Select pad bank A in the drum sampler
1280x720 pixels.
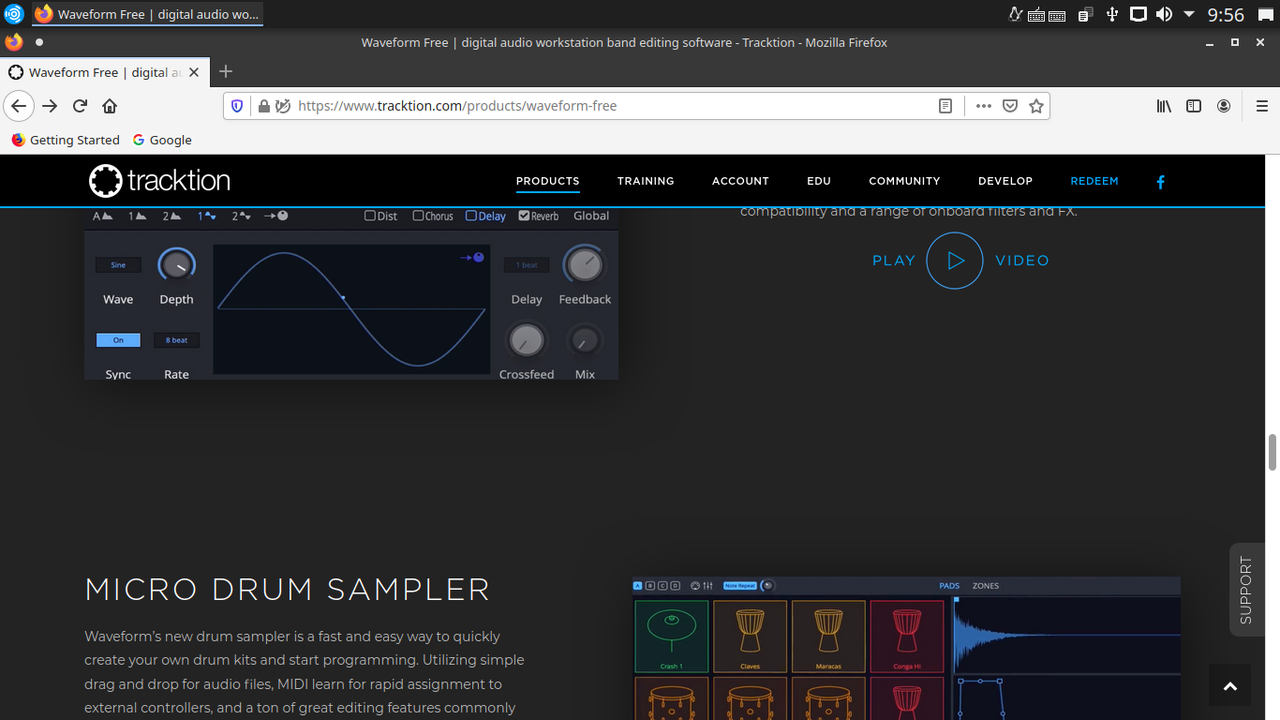point(637,585)
